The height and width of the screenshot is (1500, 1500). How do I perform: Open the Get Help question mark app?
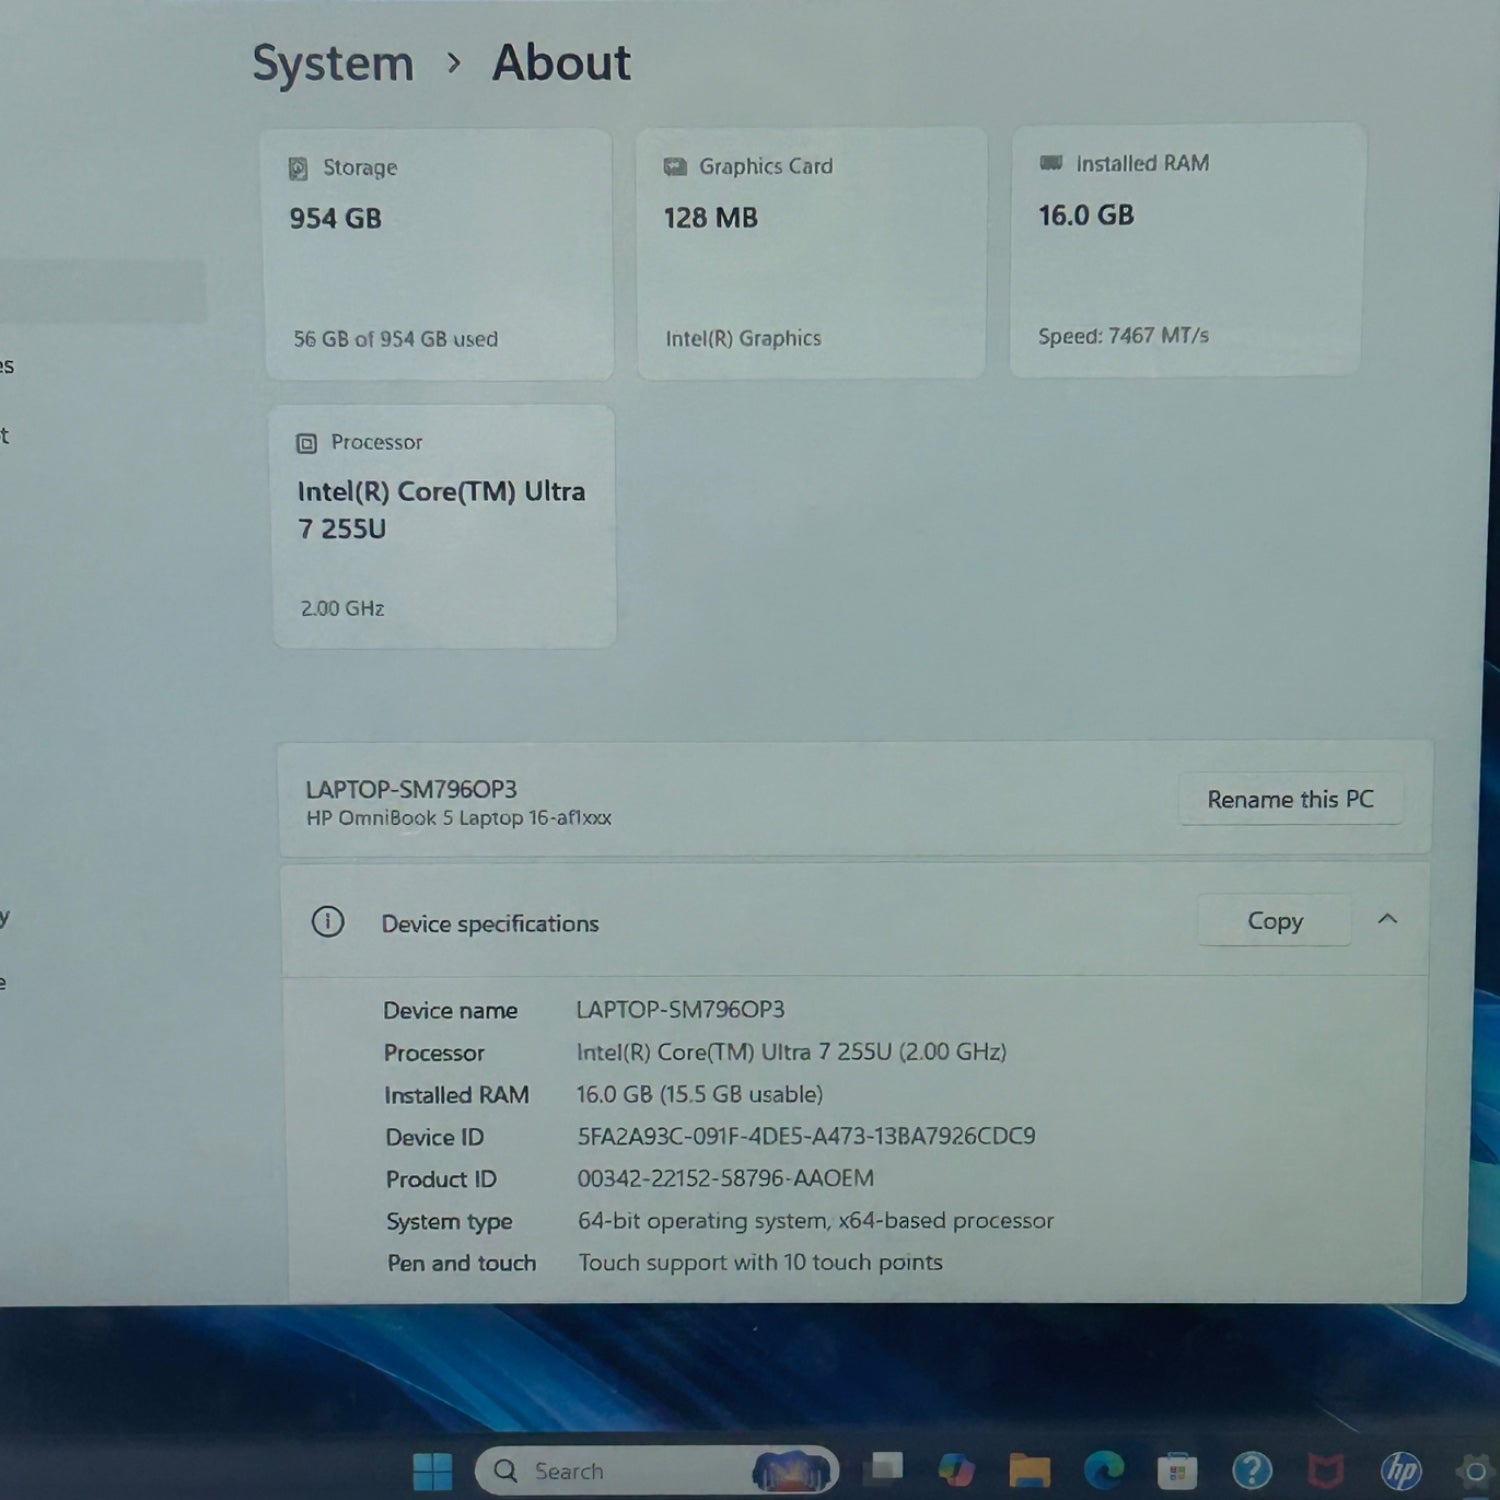point(1252,1470)
